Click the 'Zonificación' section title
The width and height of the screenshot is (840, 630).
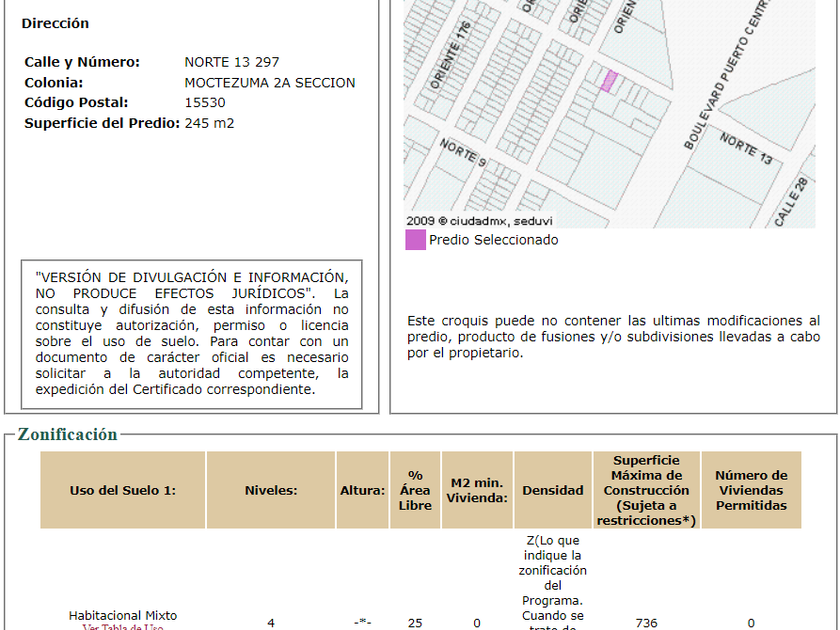click(68, 434)
